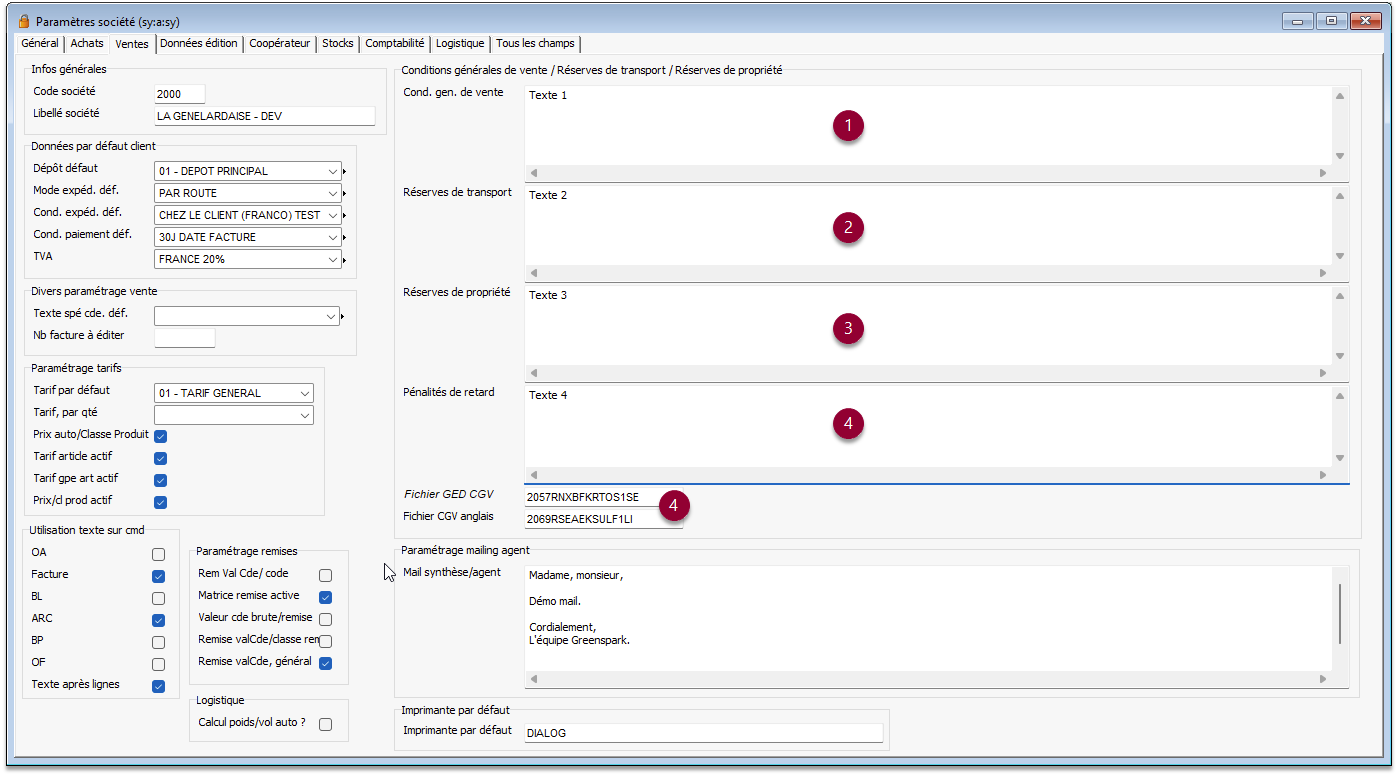Enable Calcul poids/vol auto checkbox

325,724
